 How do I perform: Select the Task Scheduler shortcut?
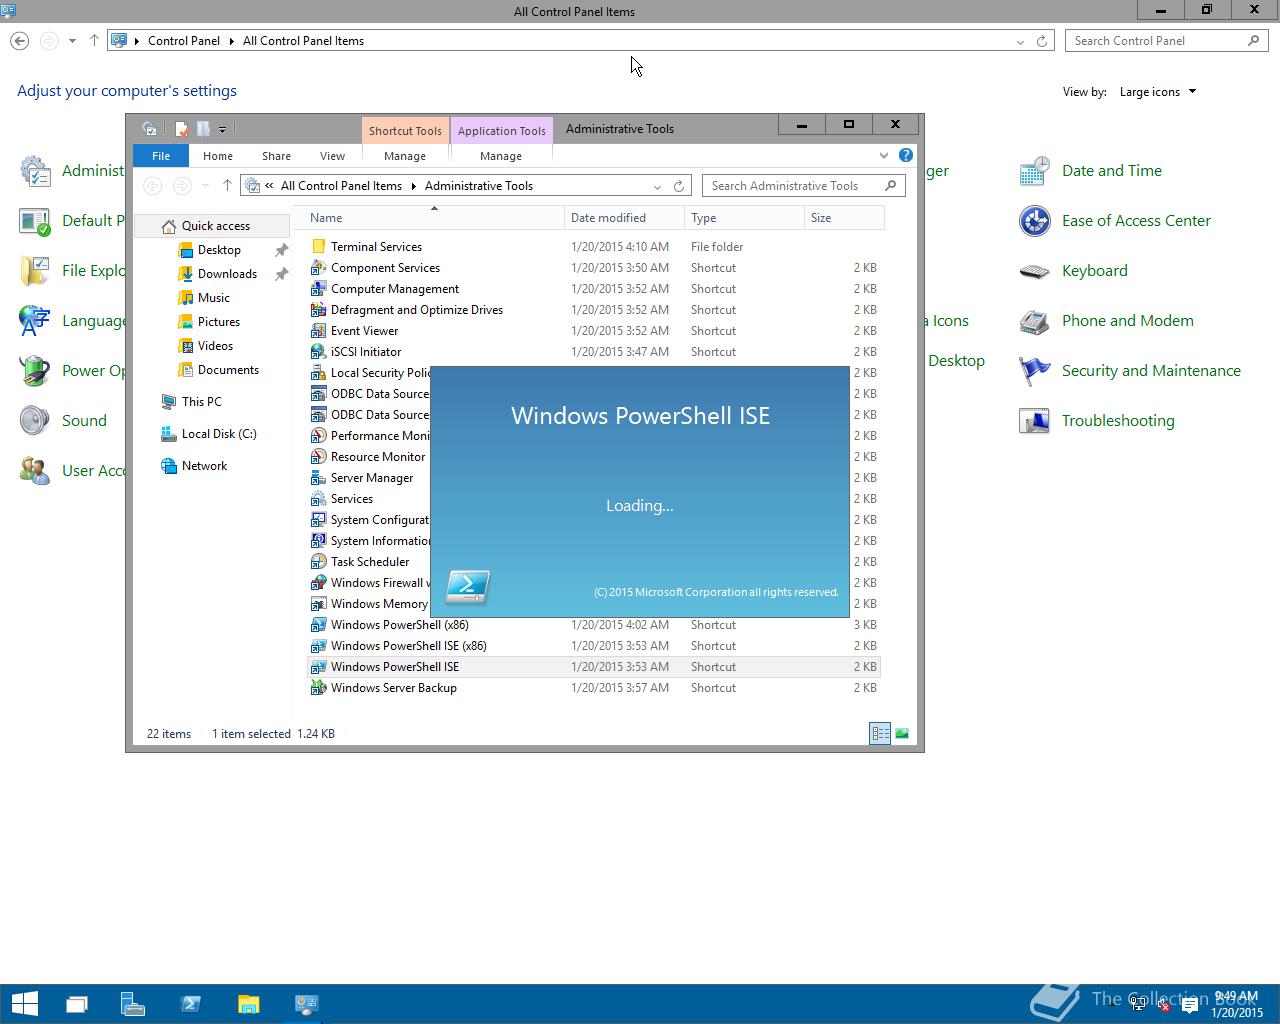click(369, 562)
